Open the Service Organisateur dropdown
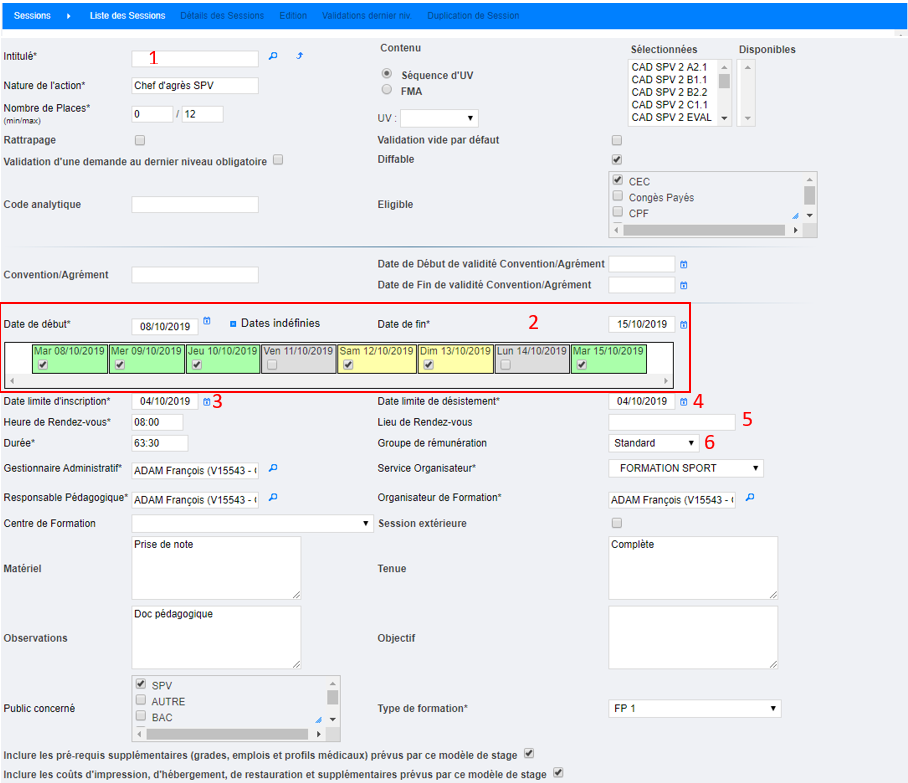908x783 pixels. coord(685,468)
